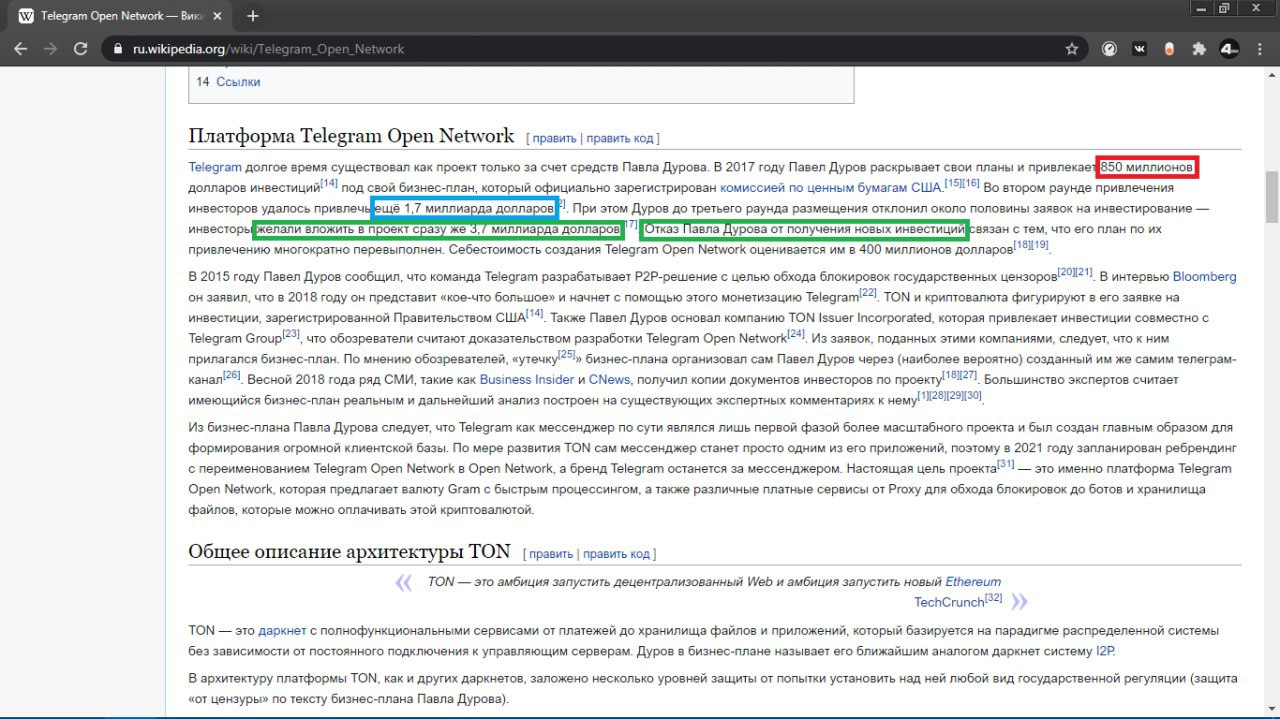Viewport: 1280px width, 719px height.
Task: Follow the Ethereum link in the quote
Action: [x=973, y=582]
